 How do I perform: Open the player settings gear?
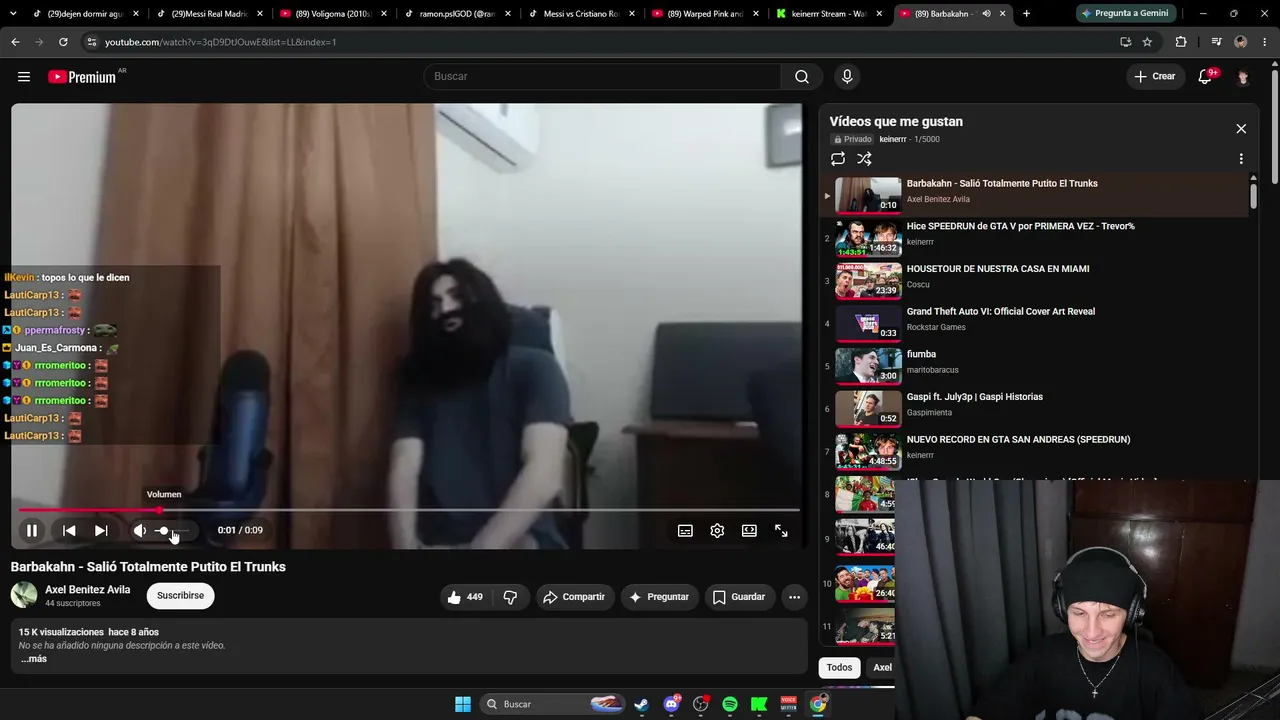click(x=717, y=531)
